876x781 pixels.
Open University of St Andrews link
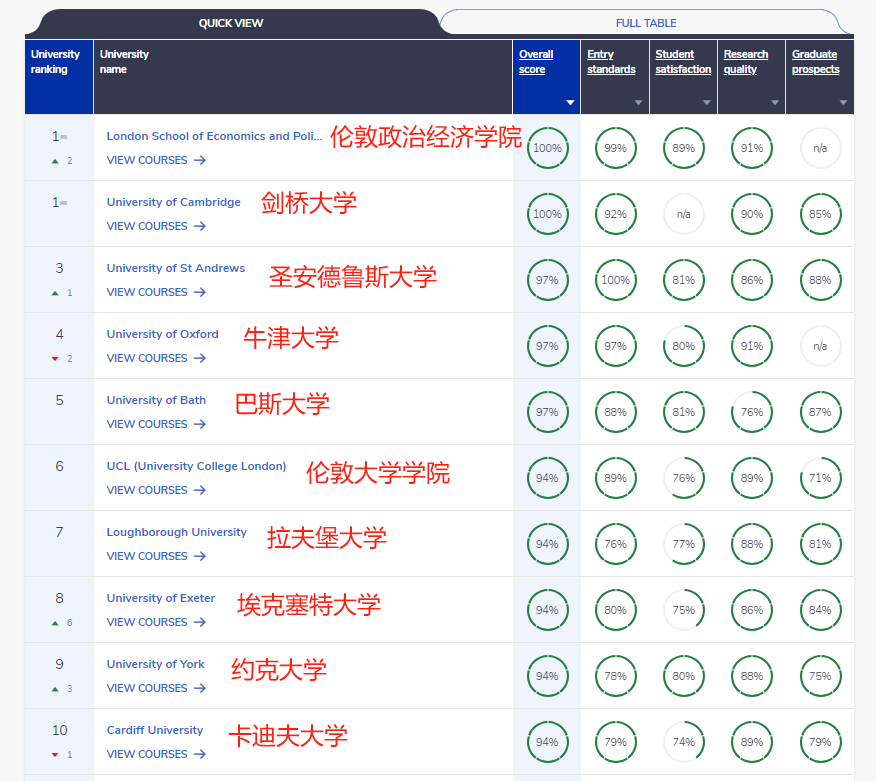click(176, 268)
